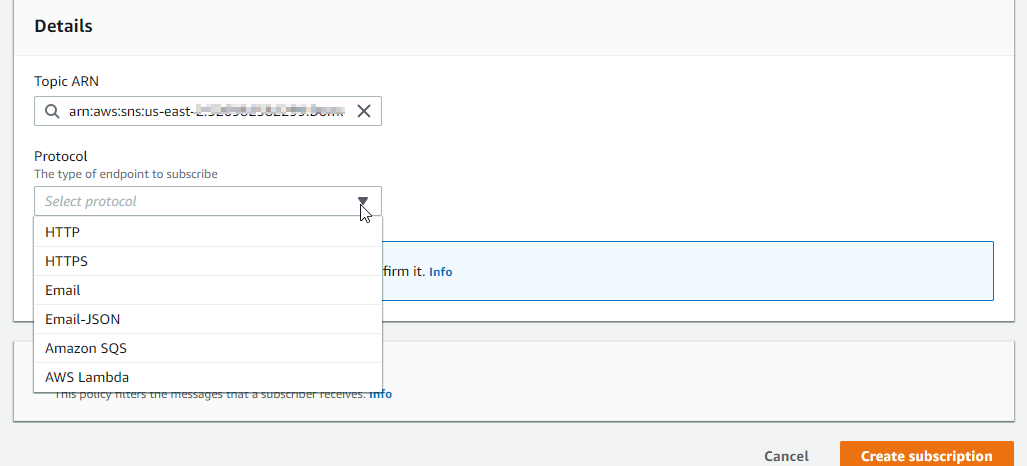The image size is (1027, 466).
Task: Click 'The type of endpoint to subscribe' hint
Action: [x=126, y=174]
